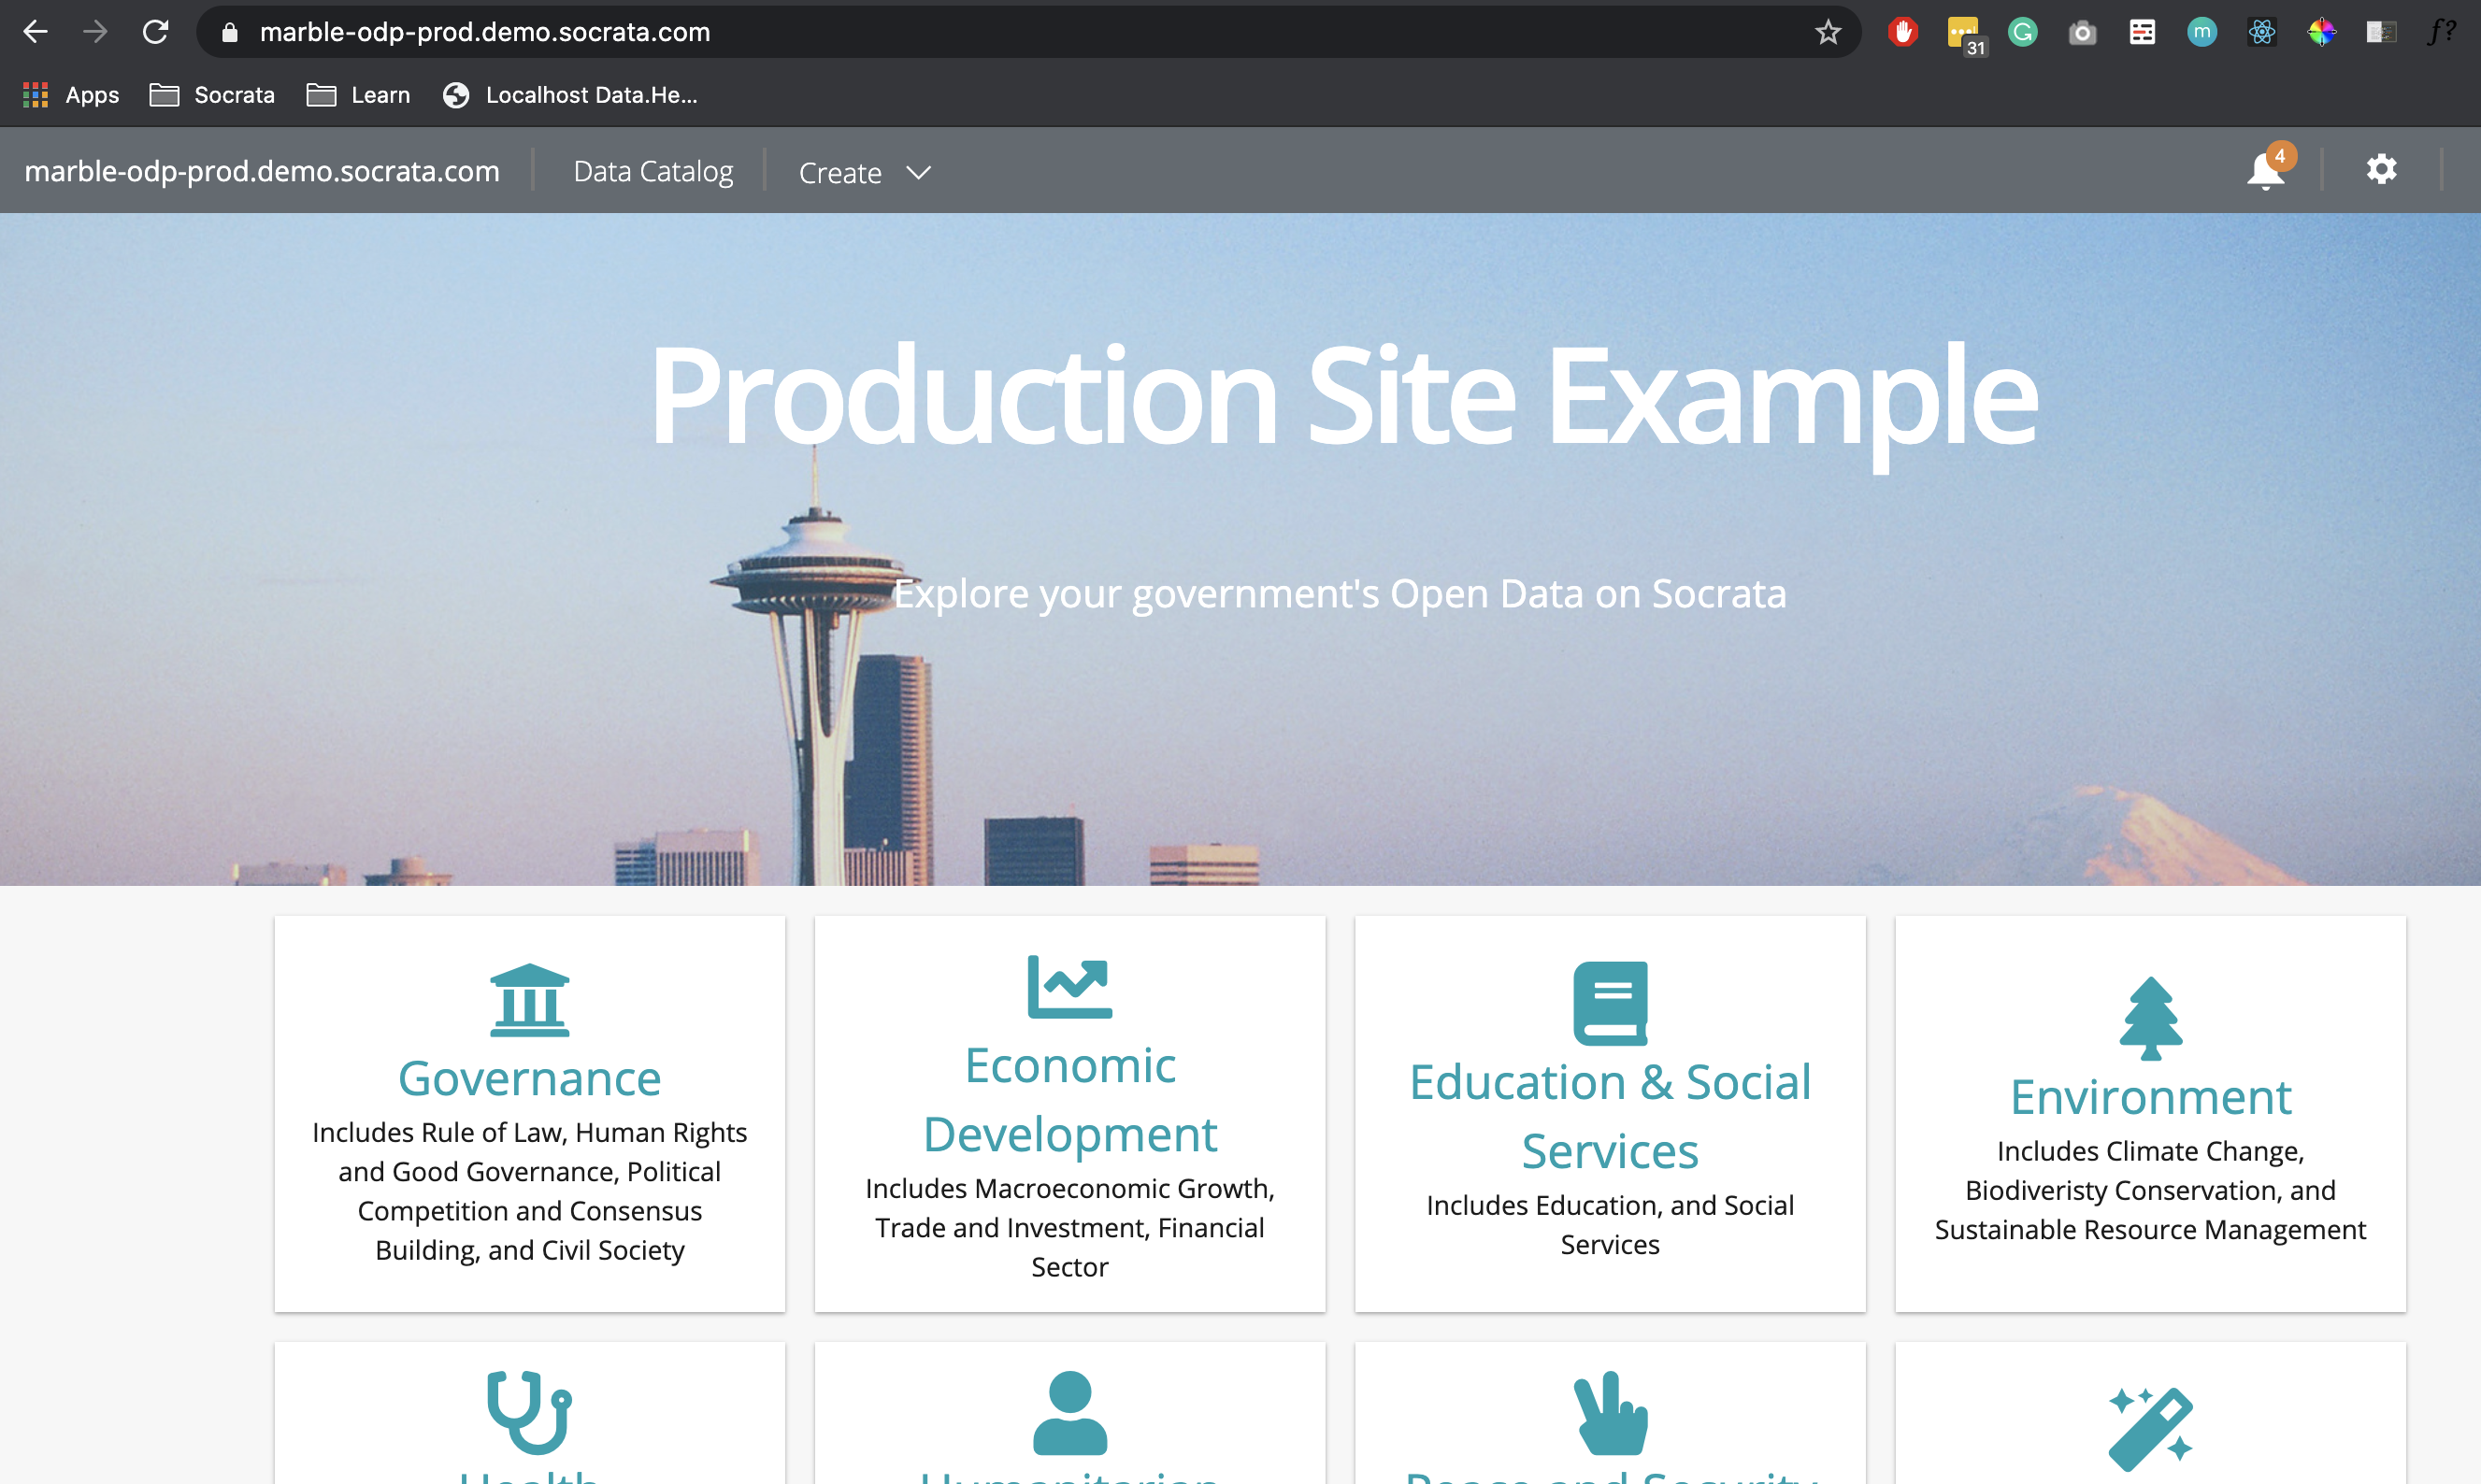This screenshot has height=1484, width=2481.
Task: Click the Climate Change description text
Action: coord(2150,1190)
